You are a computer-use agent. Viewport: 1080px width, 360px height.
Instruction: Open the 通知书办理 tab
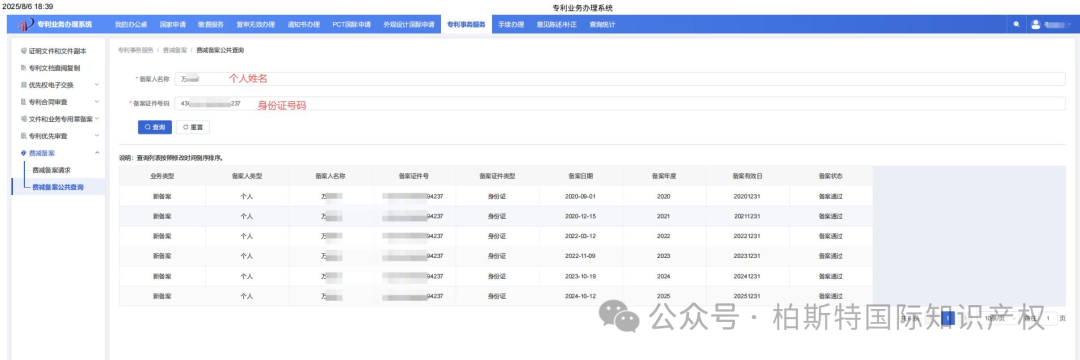click(x=304, y=25)
